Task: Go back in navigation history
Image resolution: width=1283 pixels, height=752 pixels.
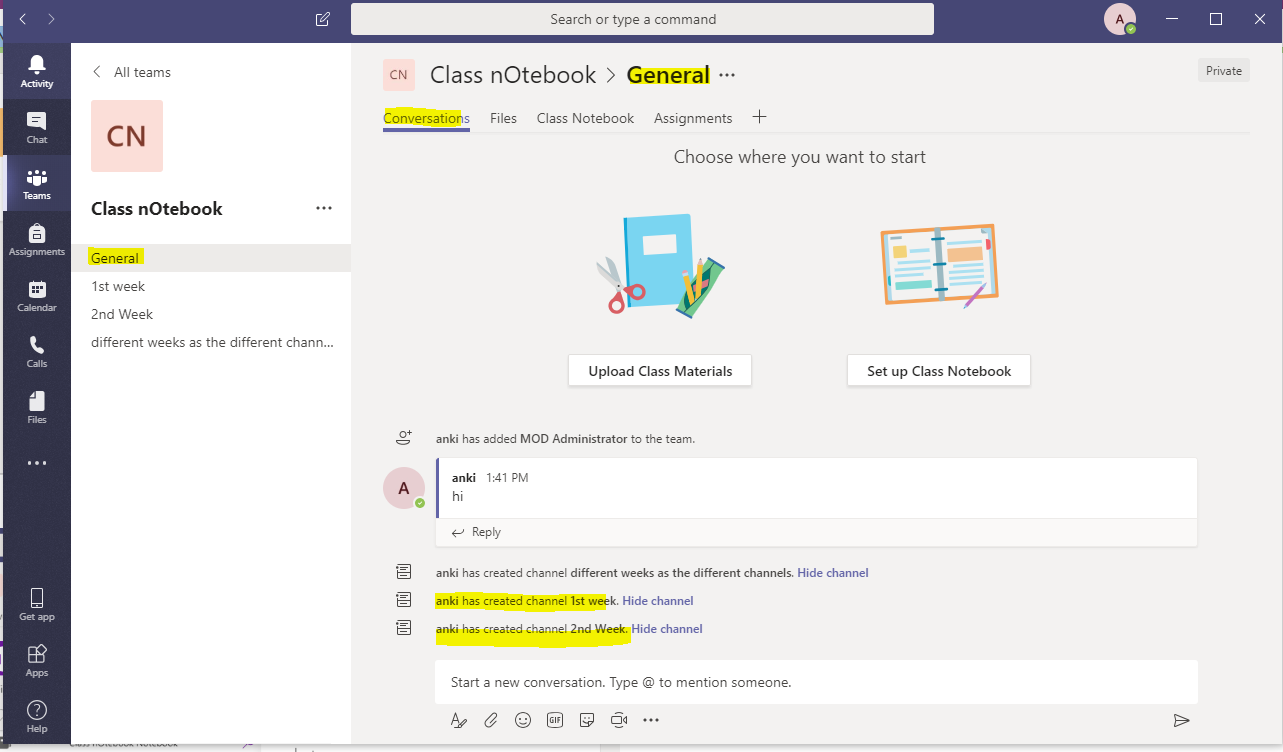Action: coord(23,19)
